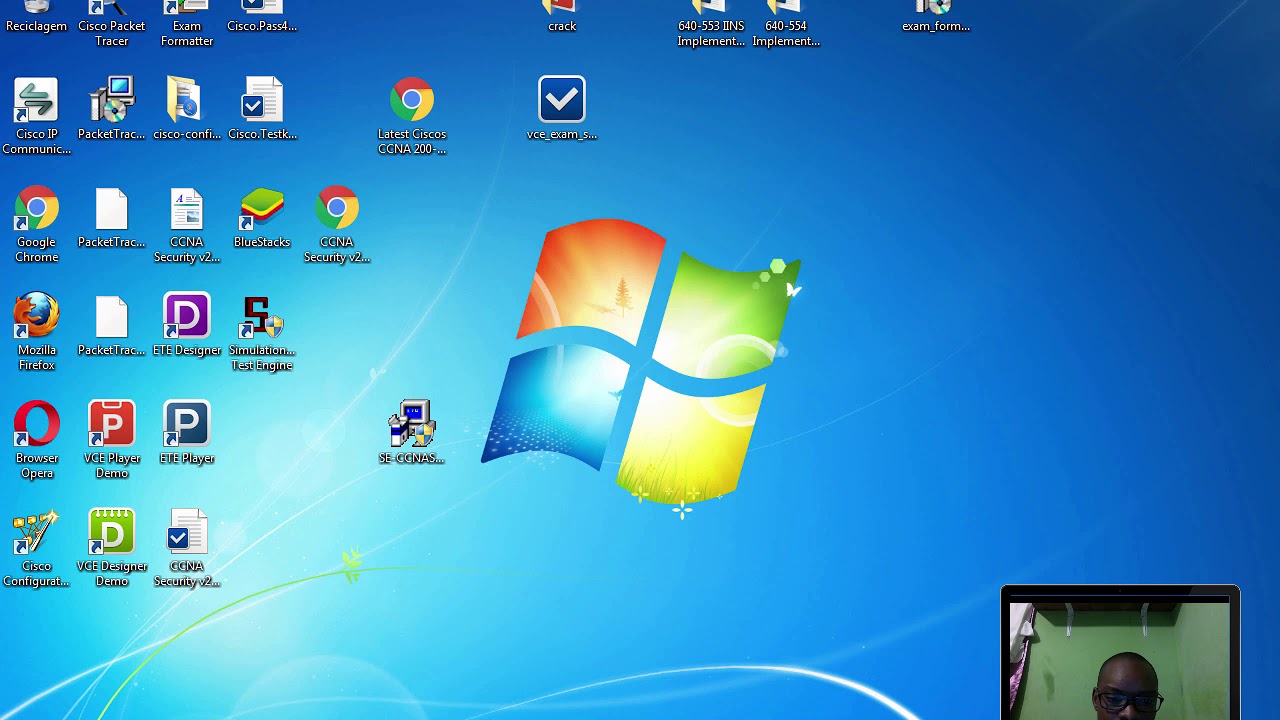Select the Cisco.Pass4... file icon
The height and width of the screenshot is (720, 1280).
[262, 15]
